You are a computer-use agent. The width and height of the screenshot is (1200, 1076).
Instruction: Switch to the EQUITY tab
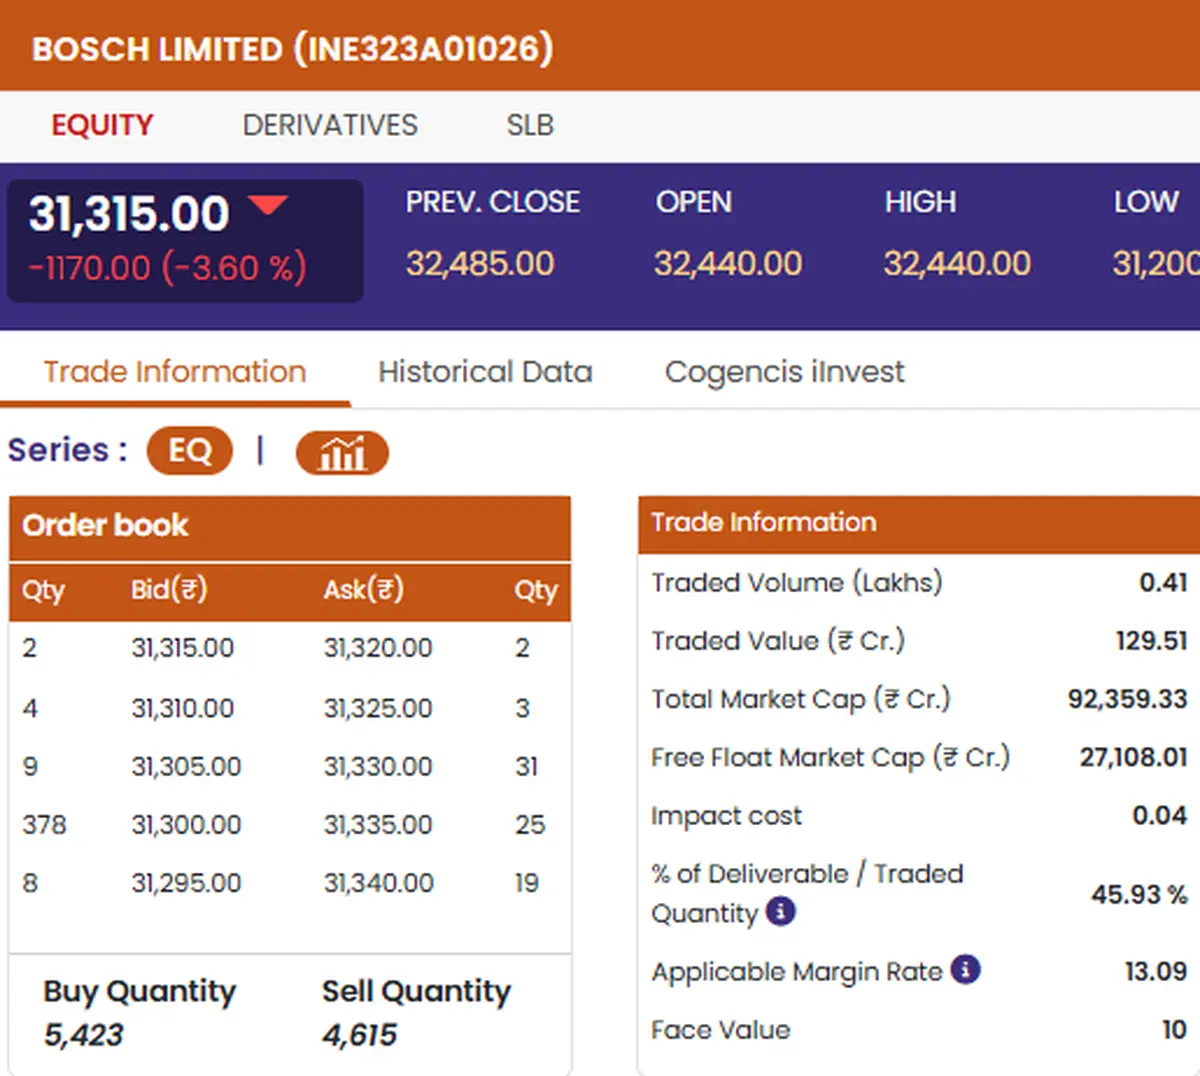pos(102,125)
